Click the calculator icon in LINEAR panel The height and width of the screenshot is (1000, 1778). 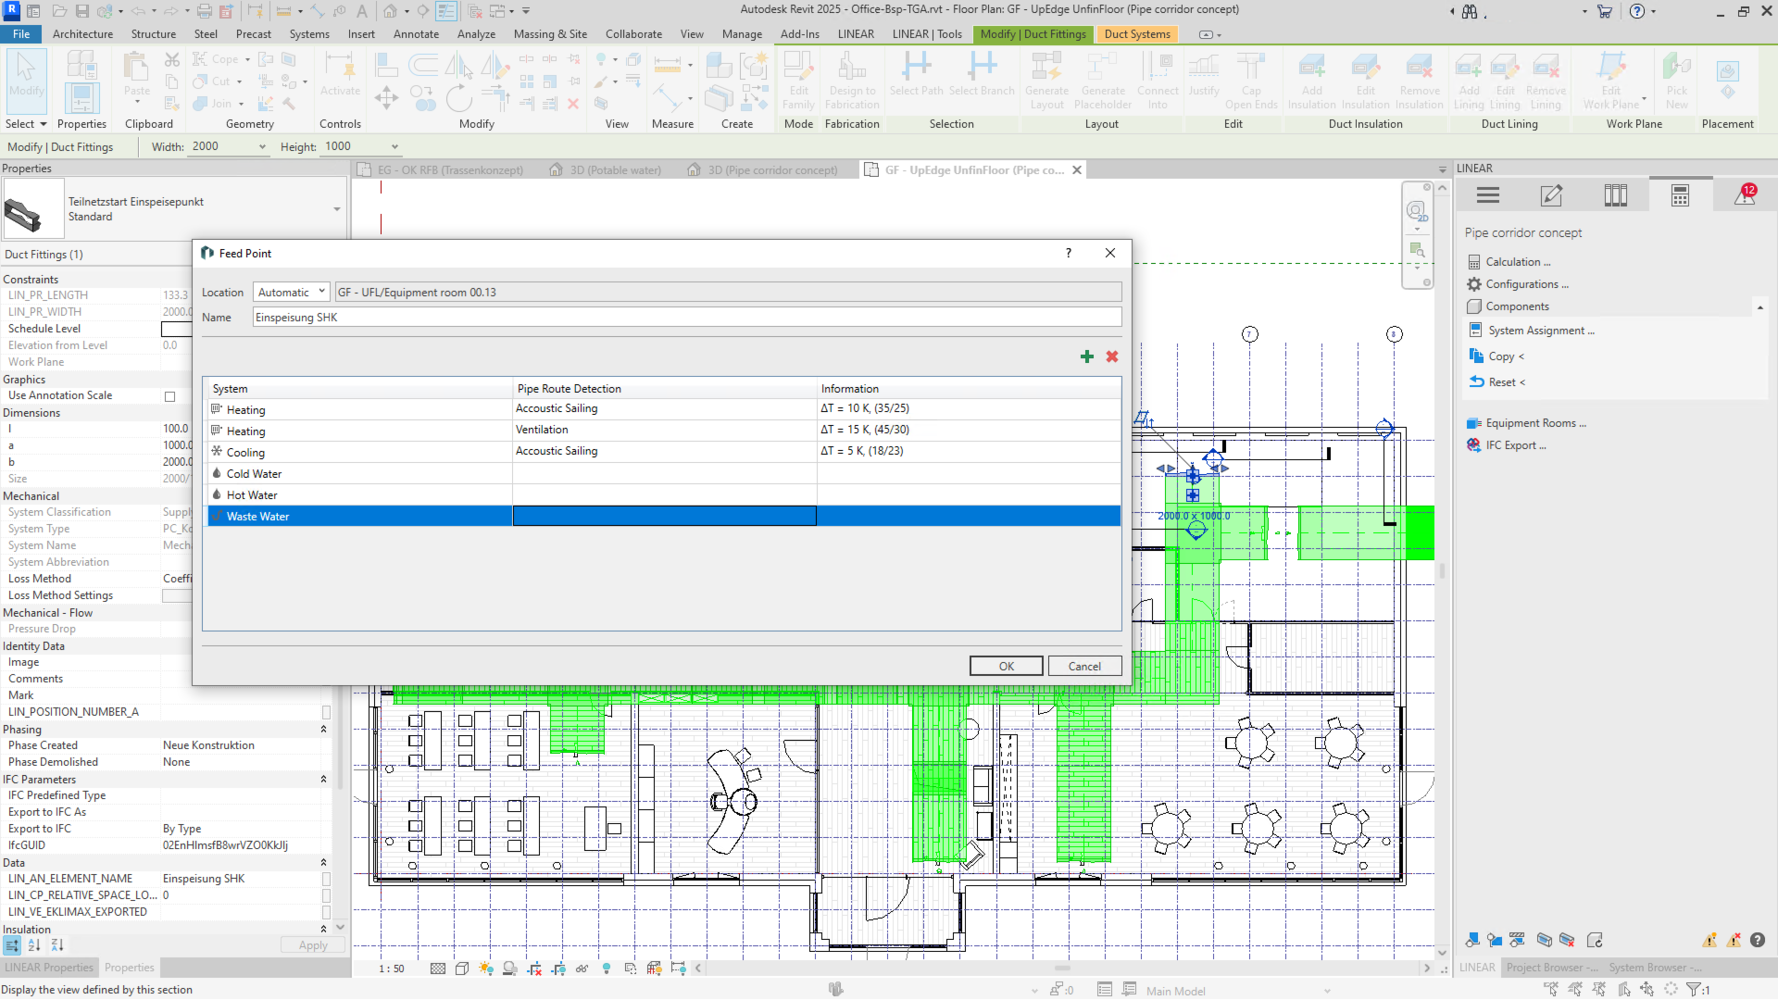click(x=1680, y=196)
